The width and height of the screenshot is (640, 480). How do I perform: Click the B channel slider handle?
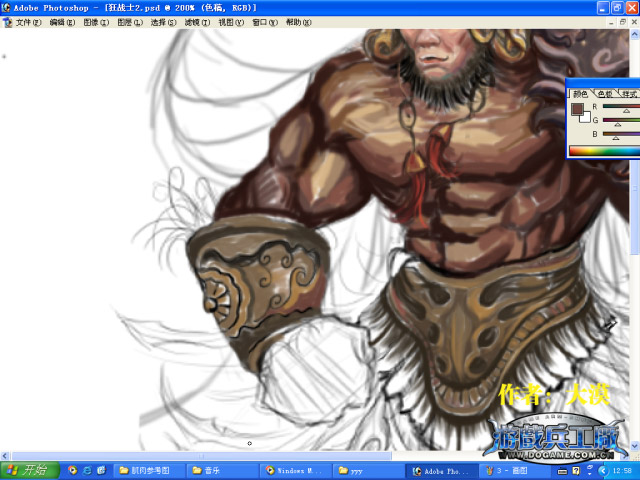click(616, 138)
